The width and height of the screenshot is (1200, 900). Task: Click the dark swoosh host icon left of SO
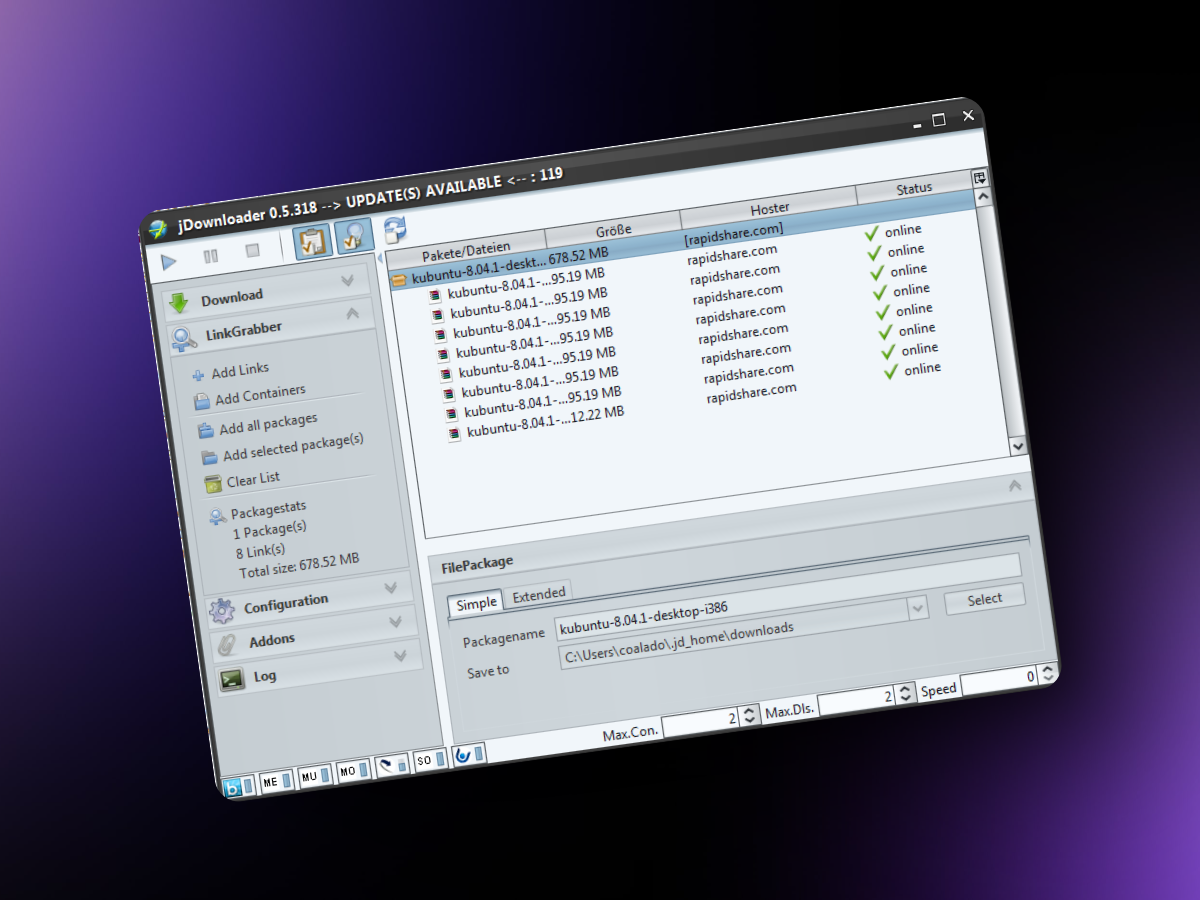(386, 767)
